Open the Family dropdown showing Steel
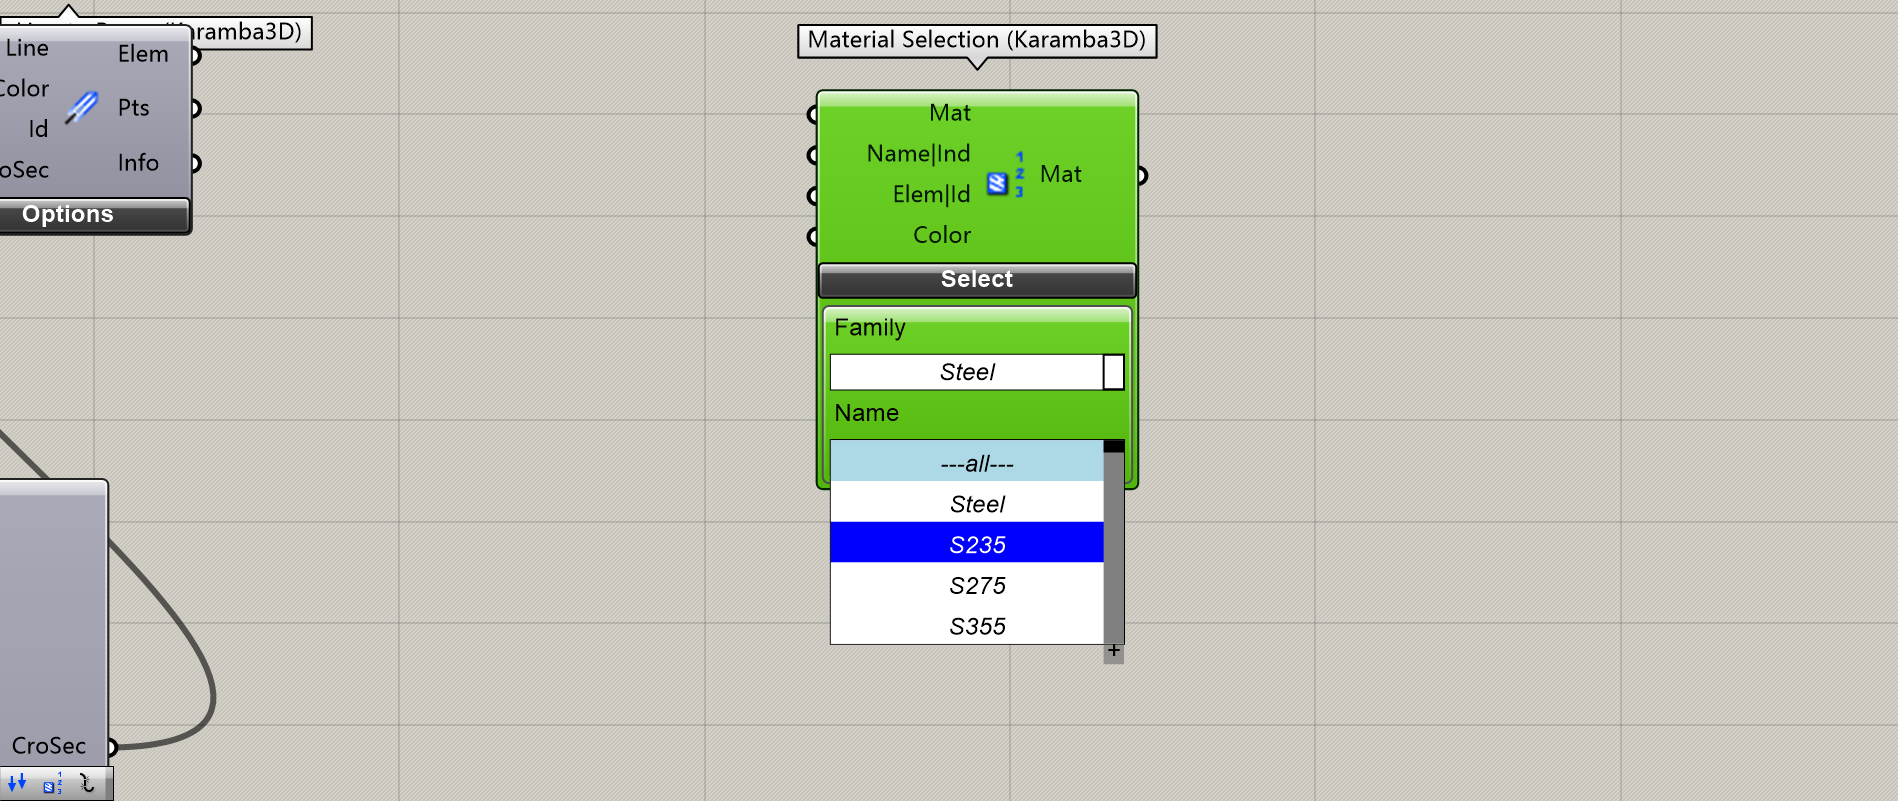 click(x=966, y=372)
